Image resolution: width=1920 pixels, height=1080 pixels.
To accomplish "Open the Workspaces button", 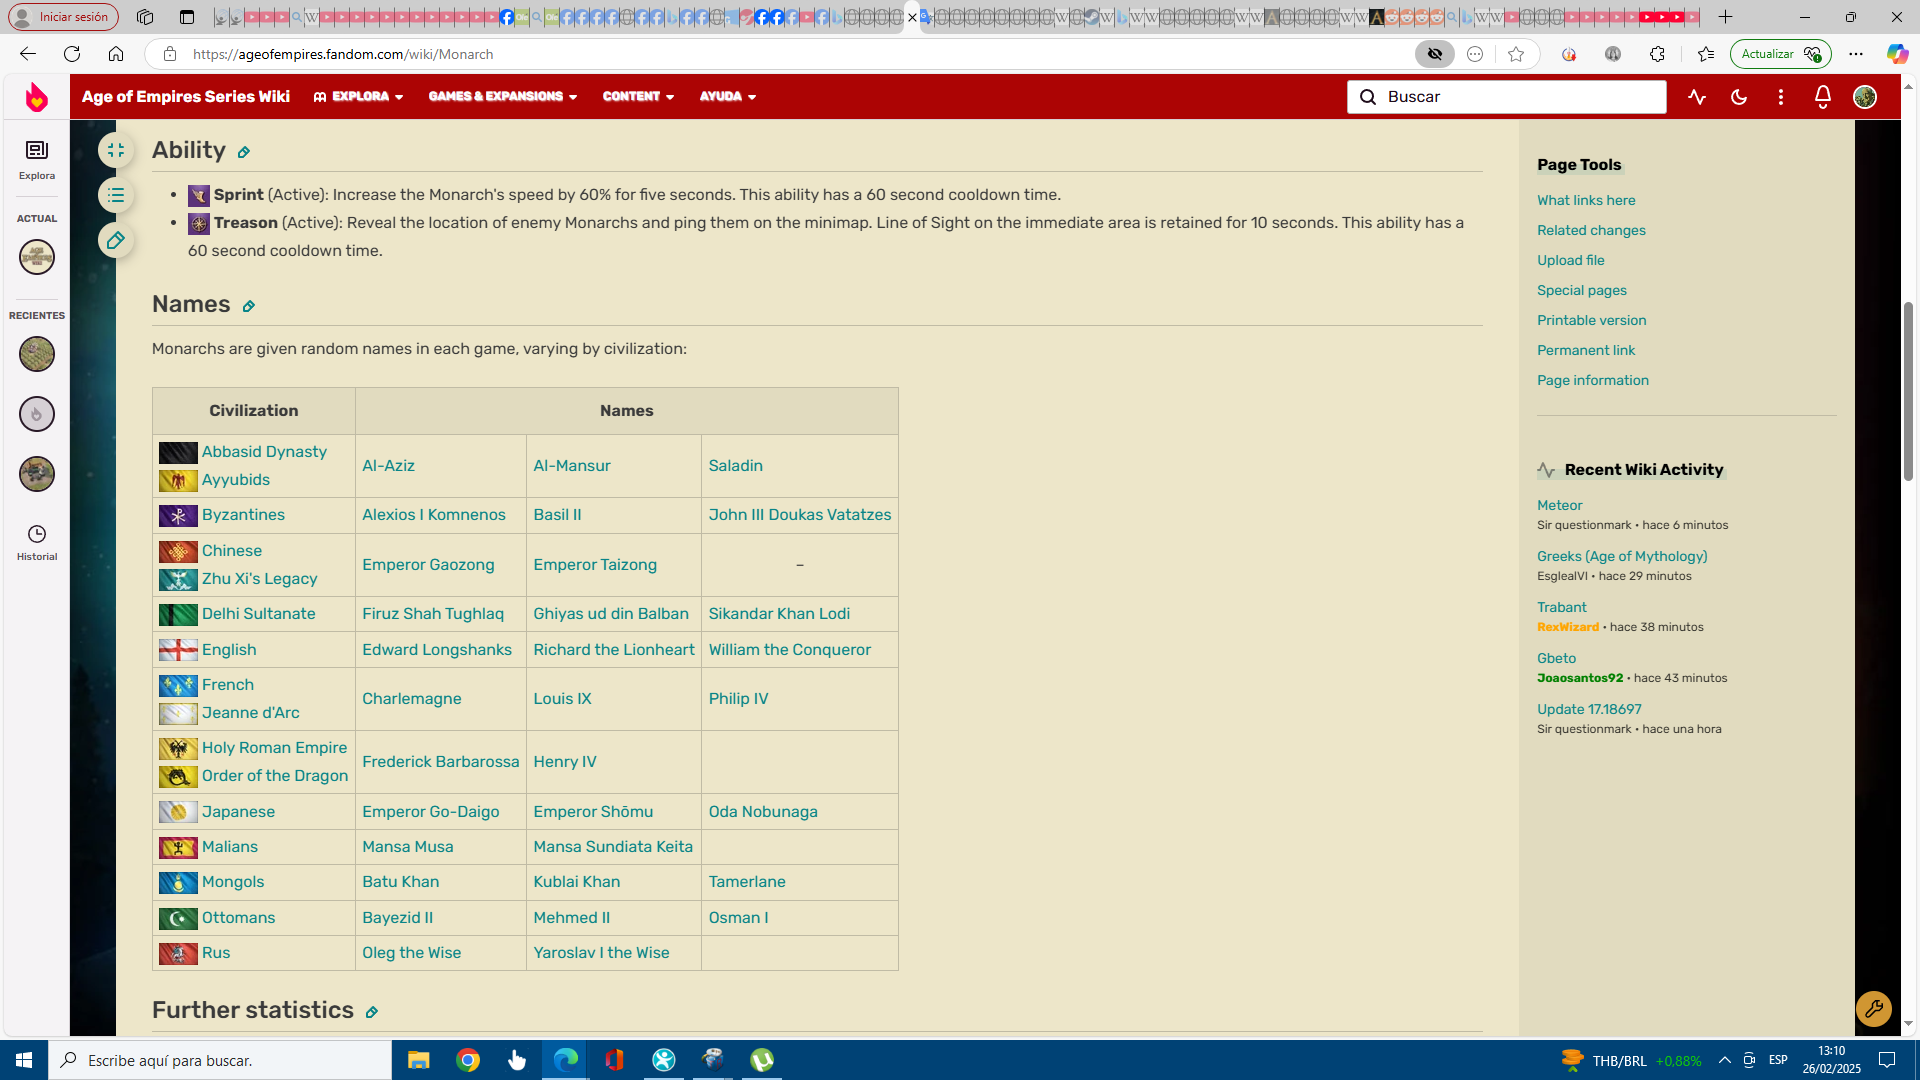I will [145, 17].
